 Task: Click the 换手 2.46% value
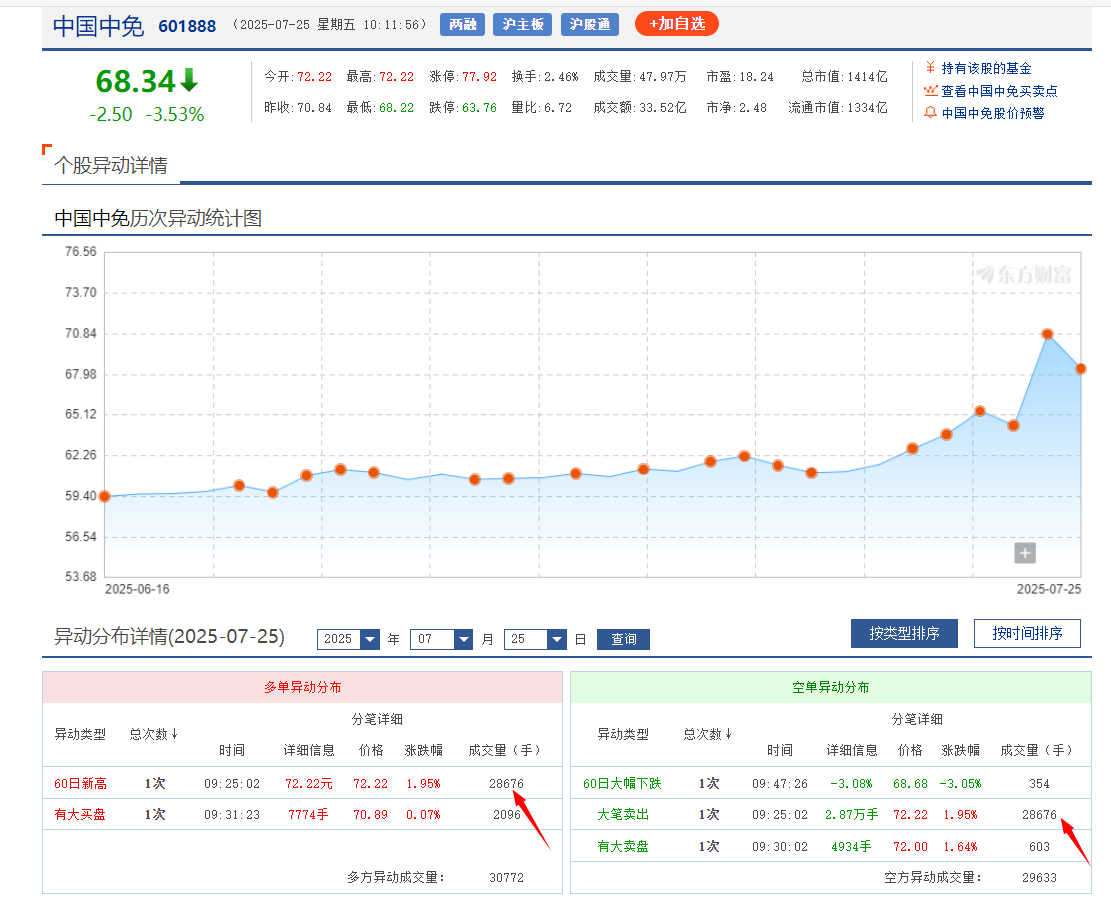[561, 77]
